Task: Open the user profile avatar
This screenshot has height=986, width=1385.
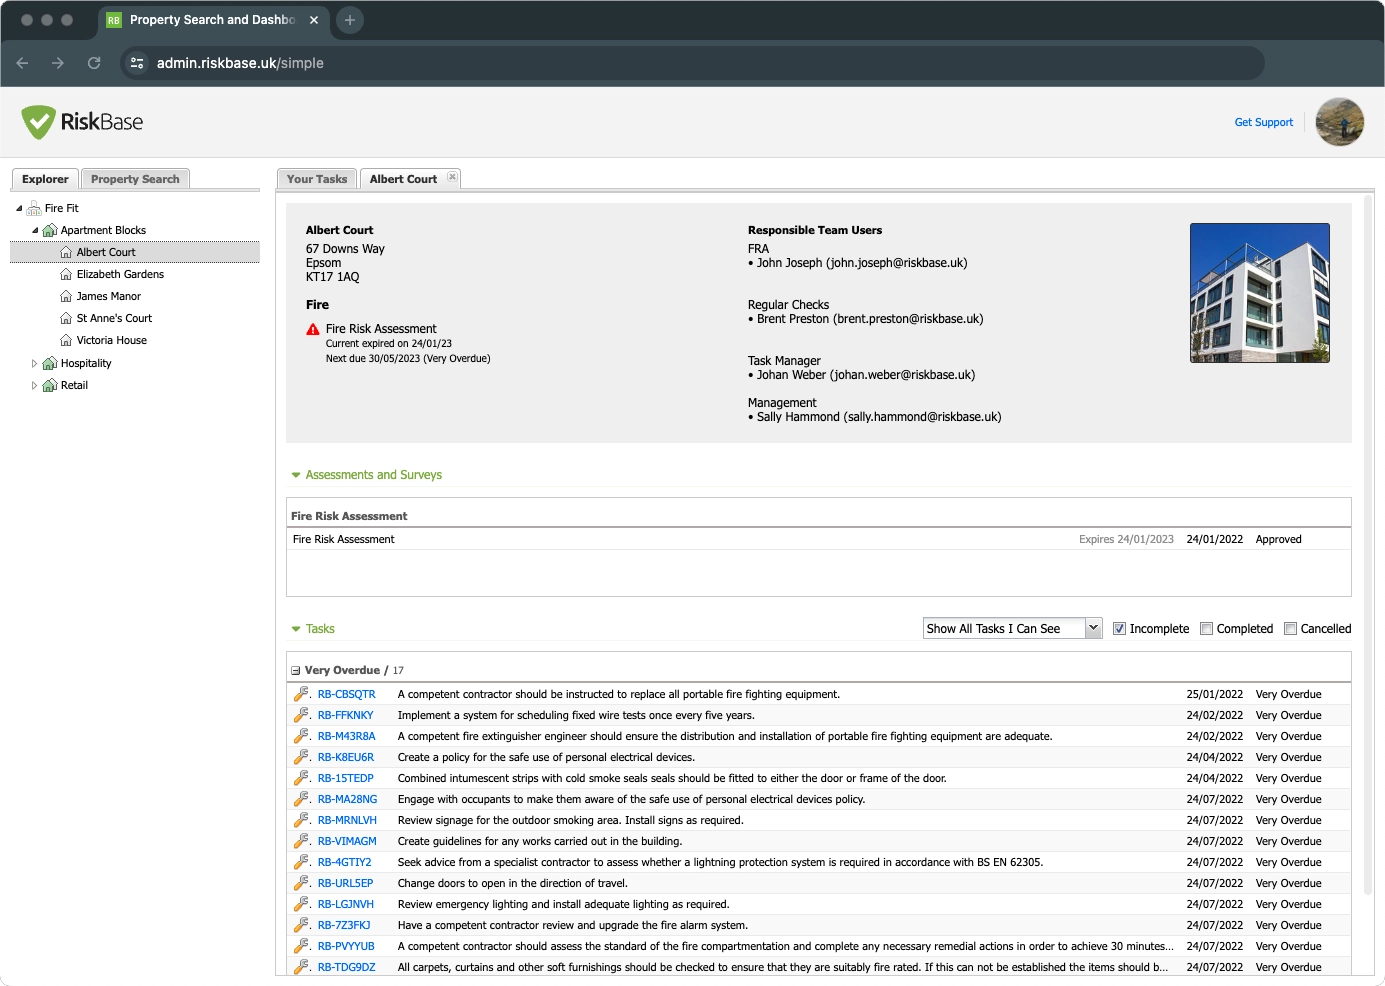Action: pos(1340,122)
